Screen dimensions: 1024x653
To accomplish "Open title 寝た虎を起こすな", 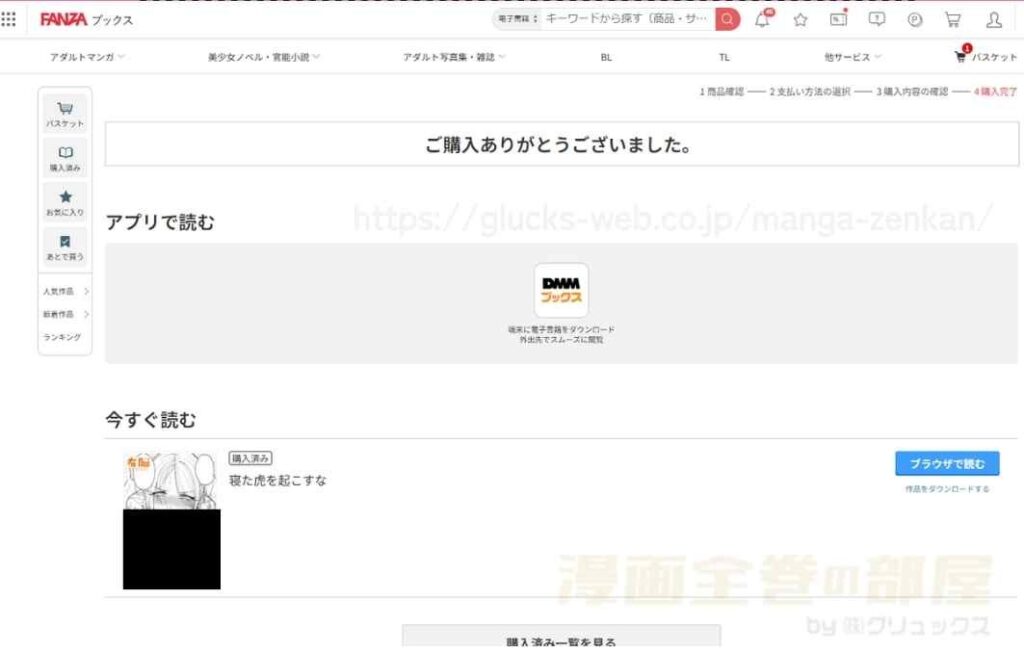I will coord(278,481).
